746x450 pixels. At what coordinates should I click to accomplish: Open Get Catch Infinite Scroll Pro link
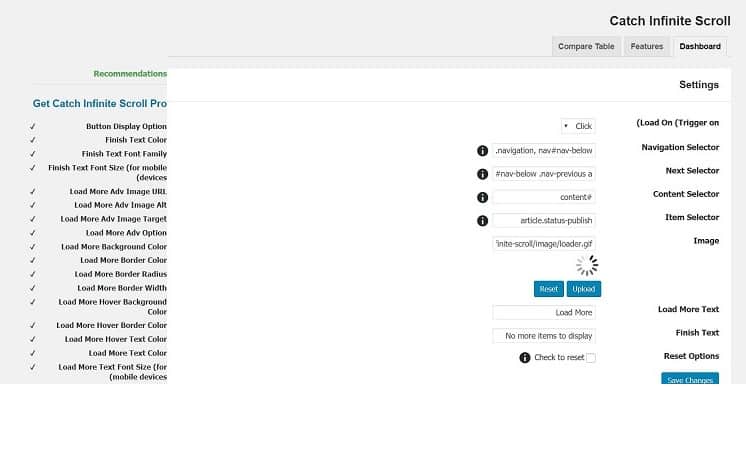tap(100, 104)
